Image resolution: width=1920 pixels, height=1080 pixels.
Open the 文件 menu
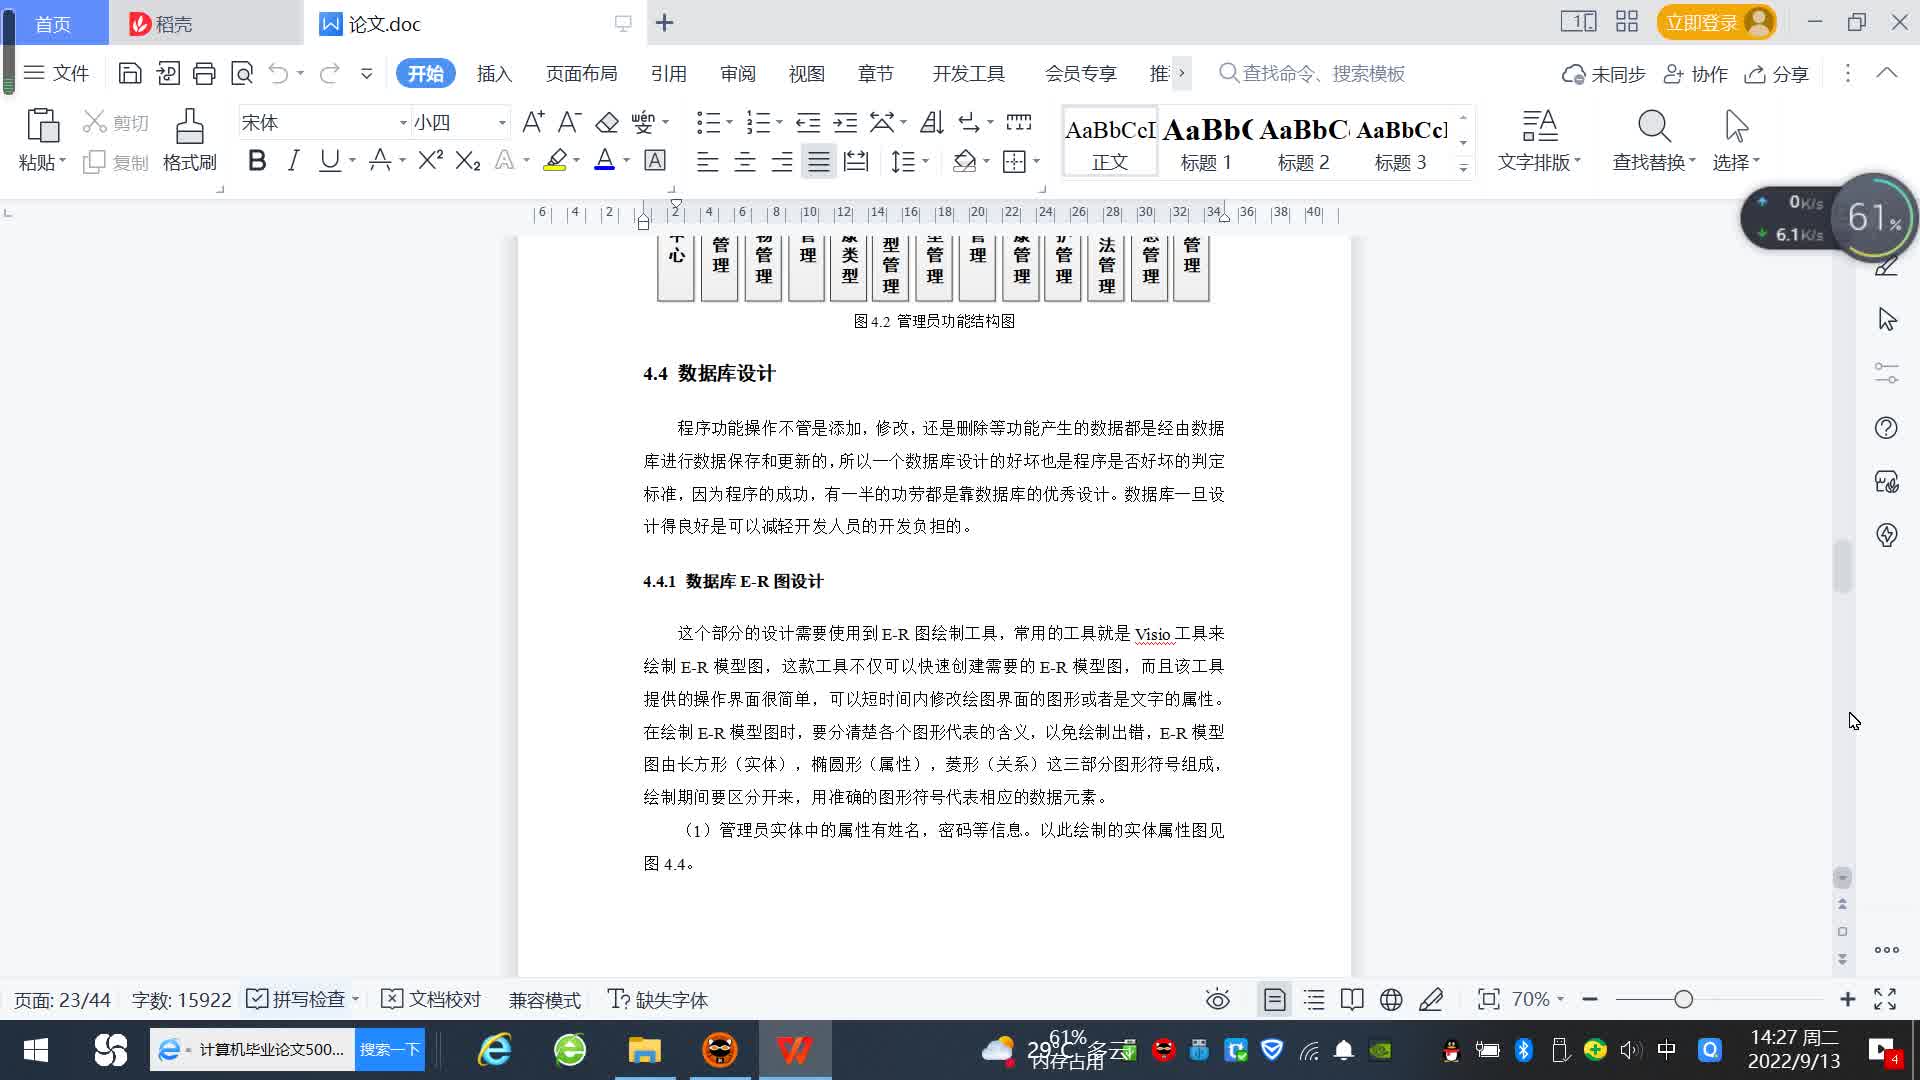57,73
